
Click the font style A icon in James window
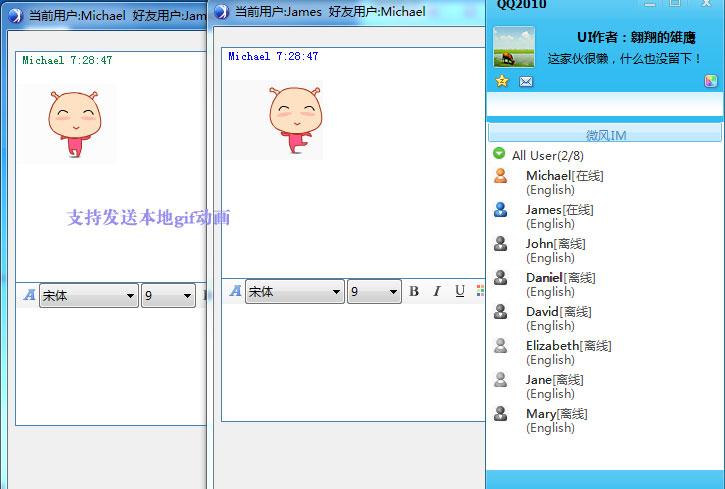[x=235, y=291]
